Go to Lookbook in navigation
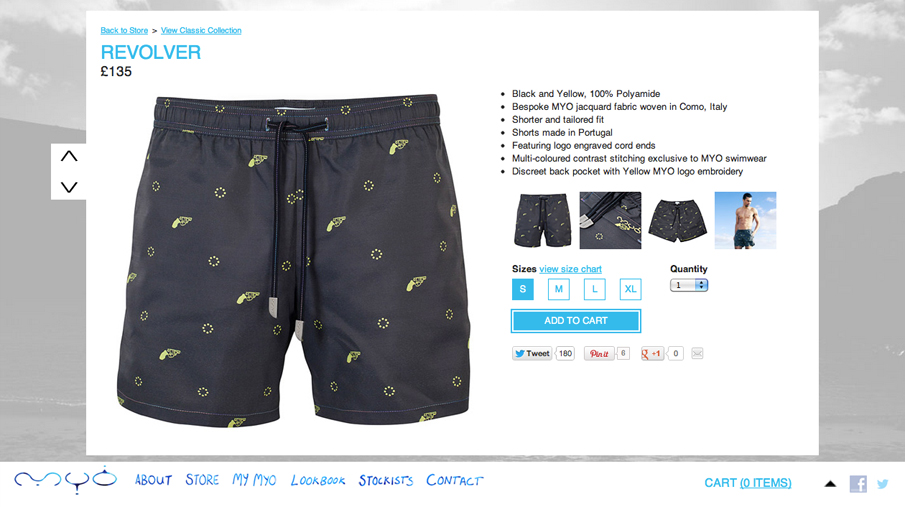 click(x=318, y=480)
